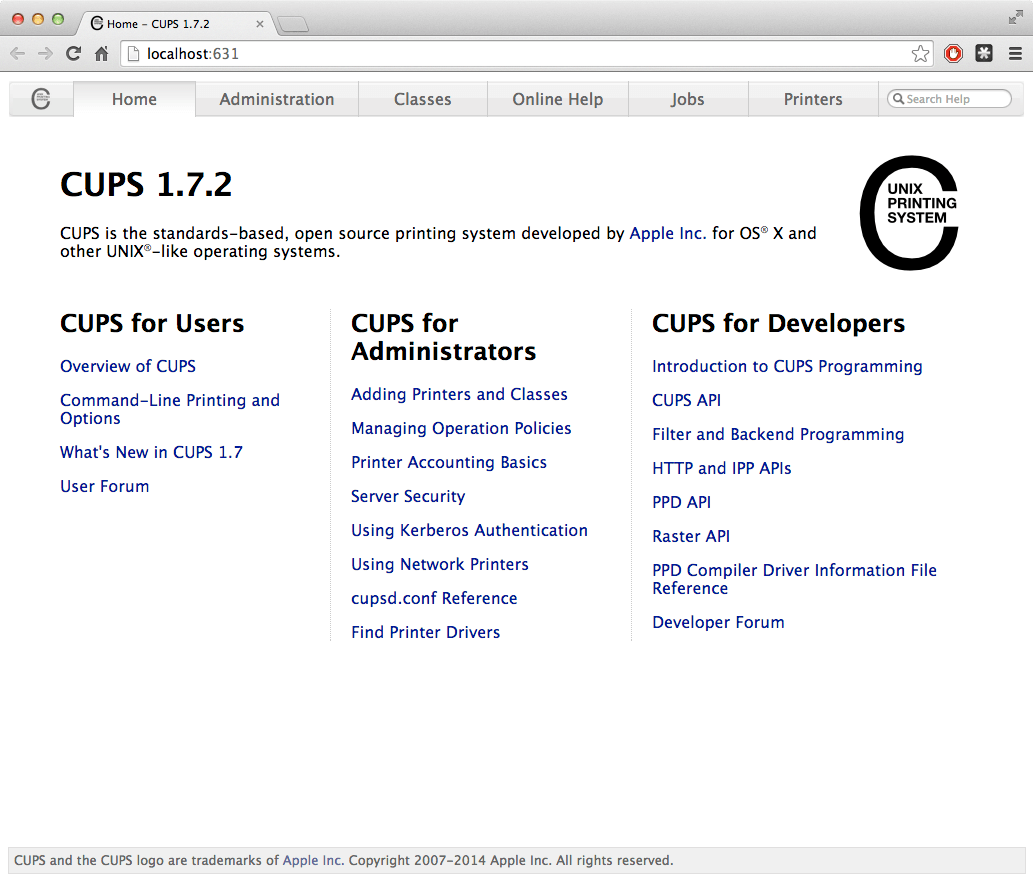Follow the Apple Inc. link in the description
The width and height of the screenshot is (1033, 882).
(667, 233)
